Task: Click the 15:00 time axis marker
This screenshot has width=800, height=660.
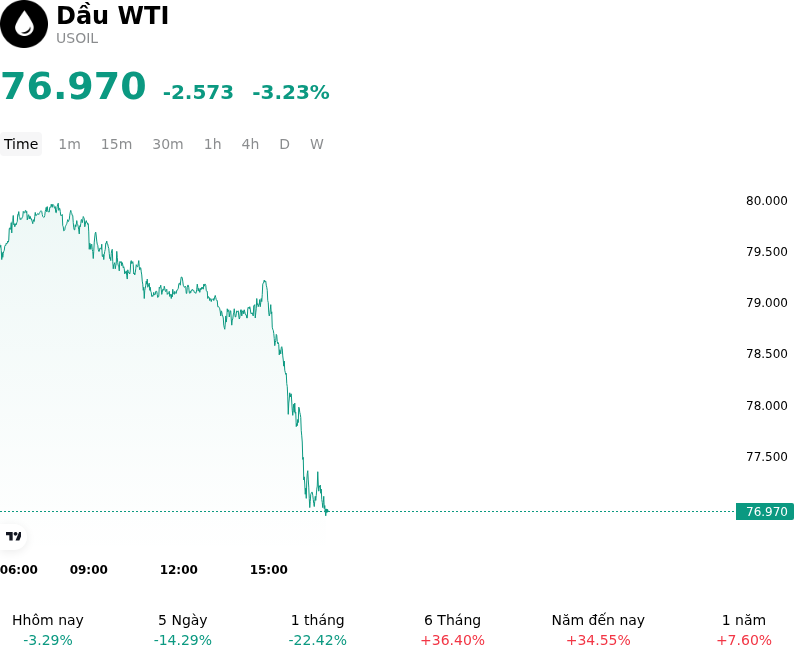Action: [x=268, y=570]
